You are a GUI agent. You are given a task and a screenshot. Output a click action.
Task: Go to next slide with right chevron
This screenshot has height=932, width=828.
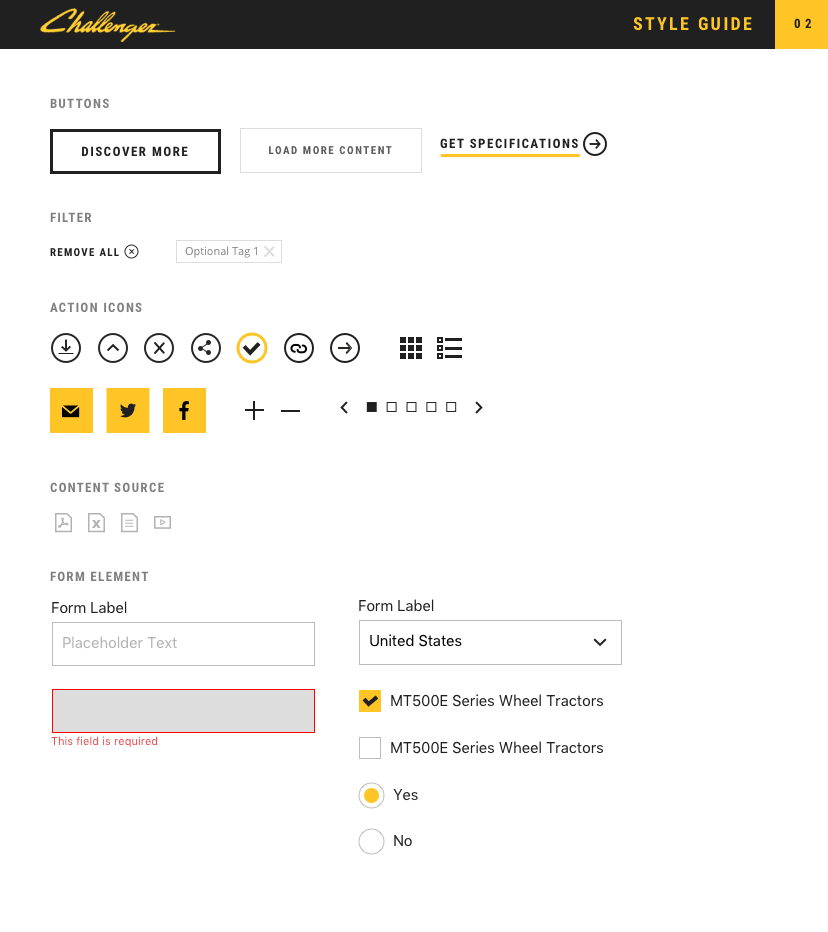tap(478, 408)
